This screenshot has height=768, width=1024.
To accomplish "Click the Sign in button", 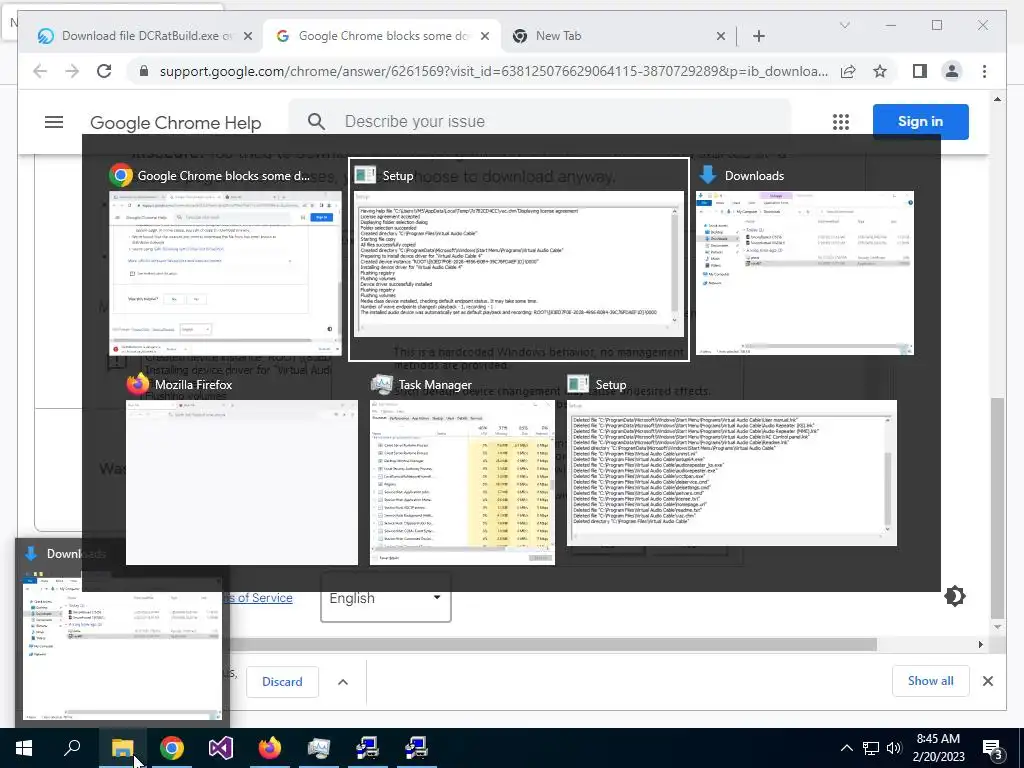I will pyautogui.click(x=920, y=121).
